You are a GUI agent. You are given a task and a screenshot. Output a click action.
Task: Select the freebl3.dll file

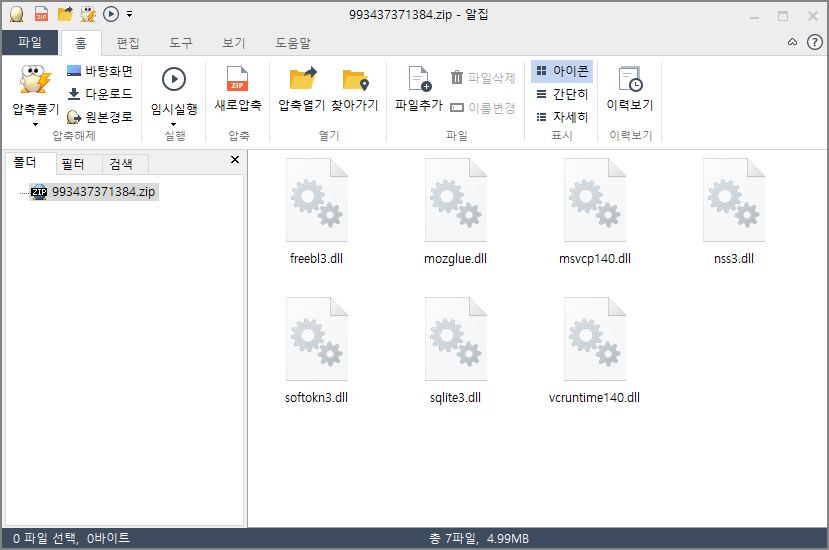(316, 212)
